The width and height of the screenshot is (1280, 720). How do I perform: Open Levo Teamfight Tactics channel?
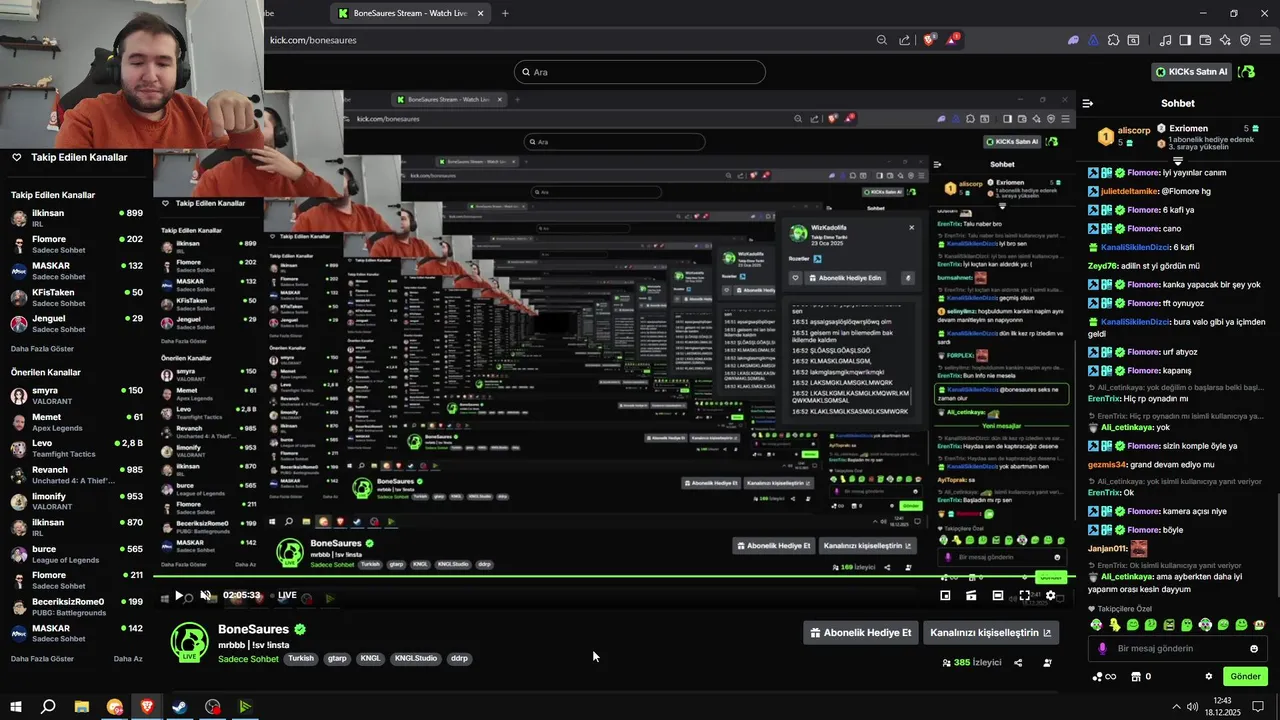click(77, 448)
